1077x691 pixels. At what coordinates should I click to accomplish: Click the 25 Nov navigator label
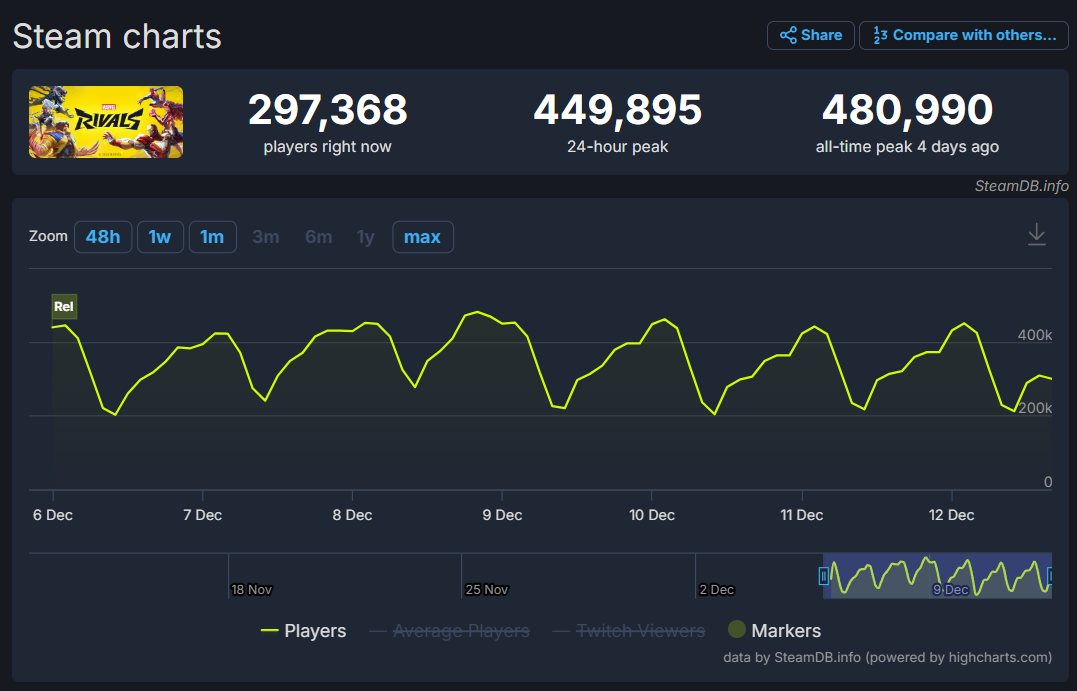point(486,589)
